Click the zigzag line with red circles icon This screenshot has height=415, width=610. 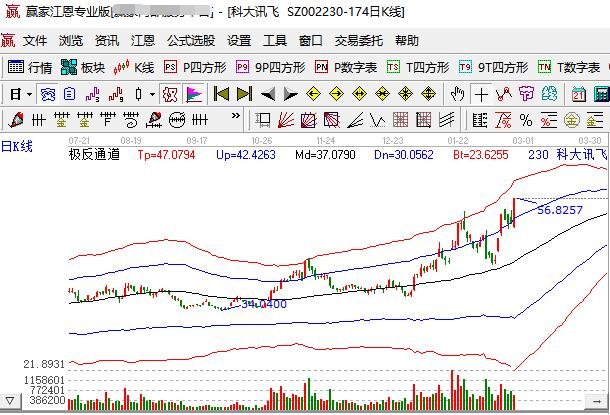[x=503, y=94]
